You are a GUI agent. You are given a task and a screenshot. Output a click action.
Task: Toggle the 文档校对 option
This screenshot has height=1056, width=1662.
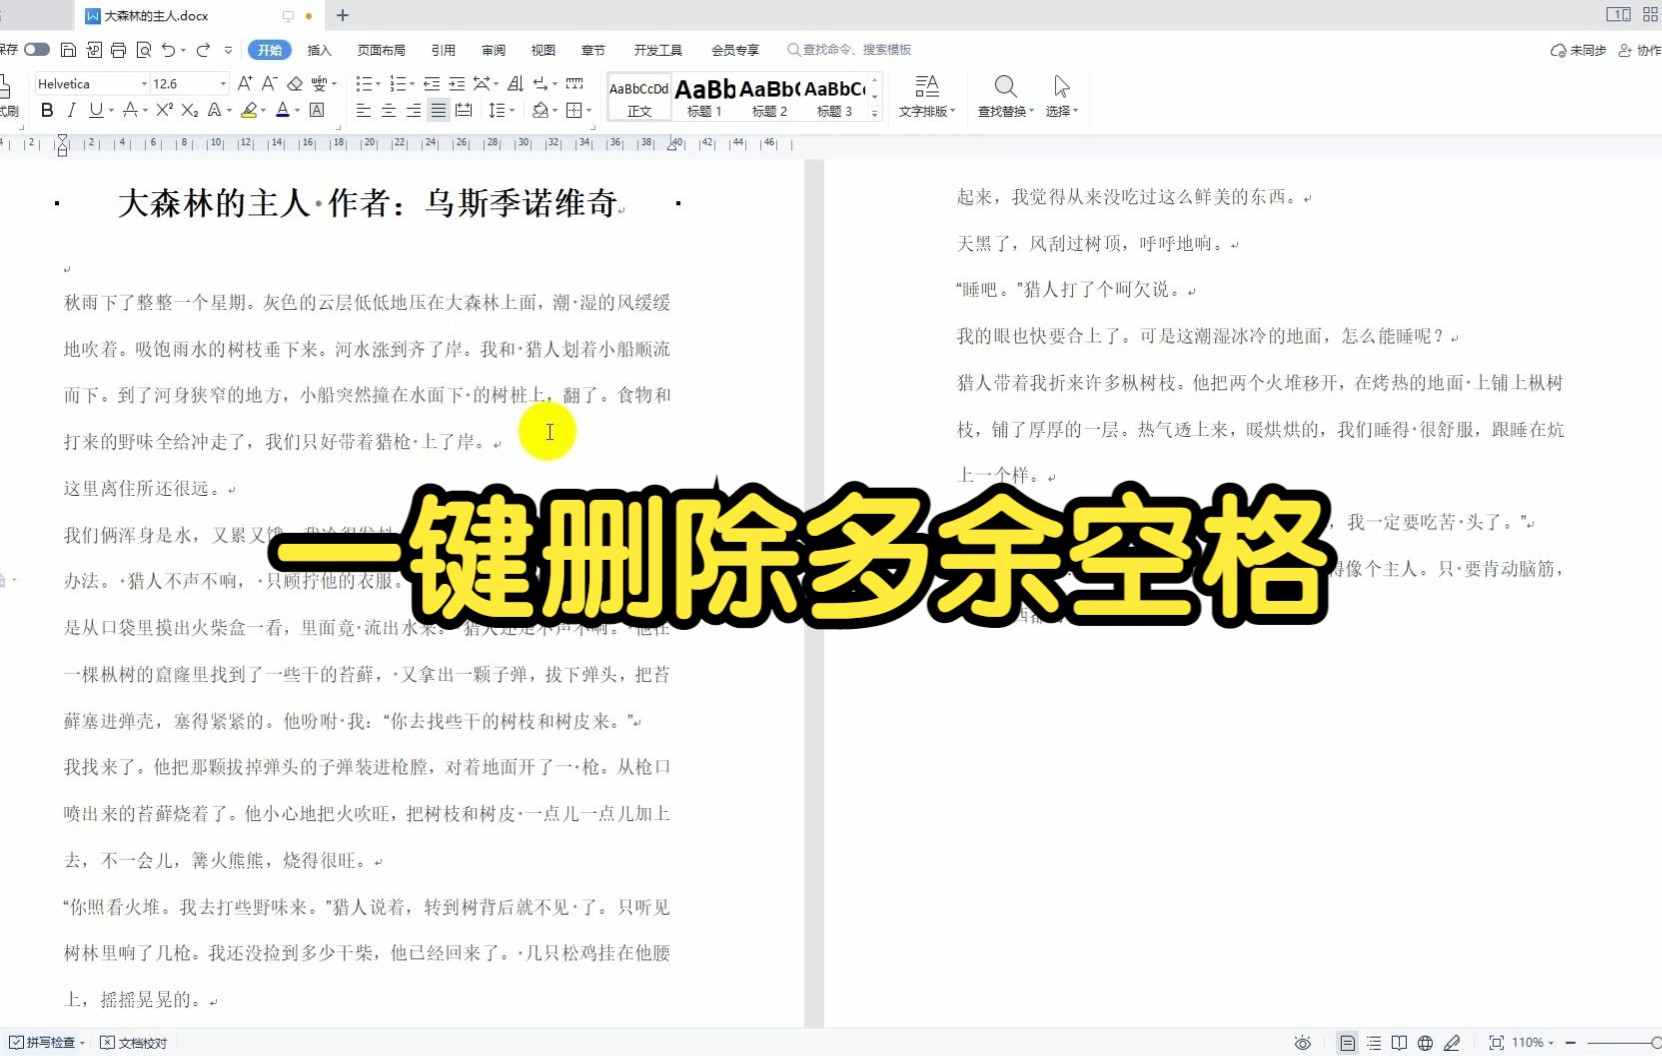(x=135, y=1041)
